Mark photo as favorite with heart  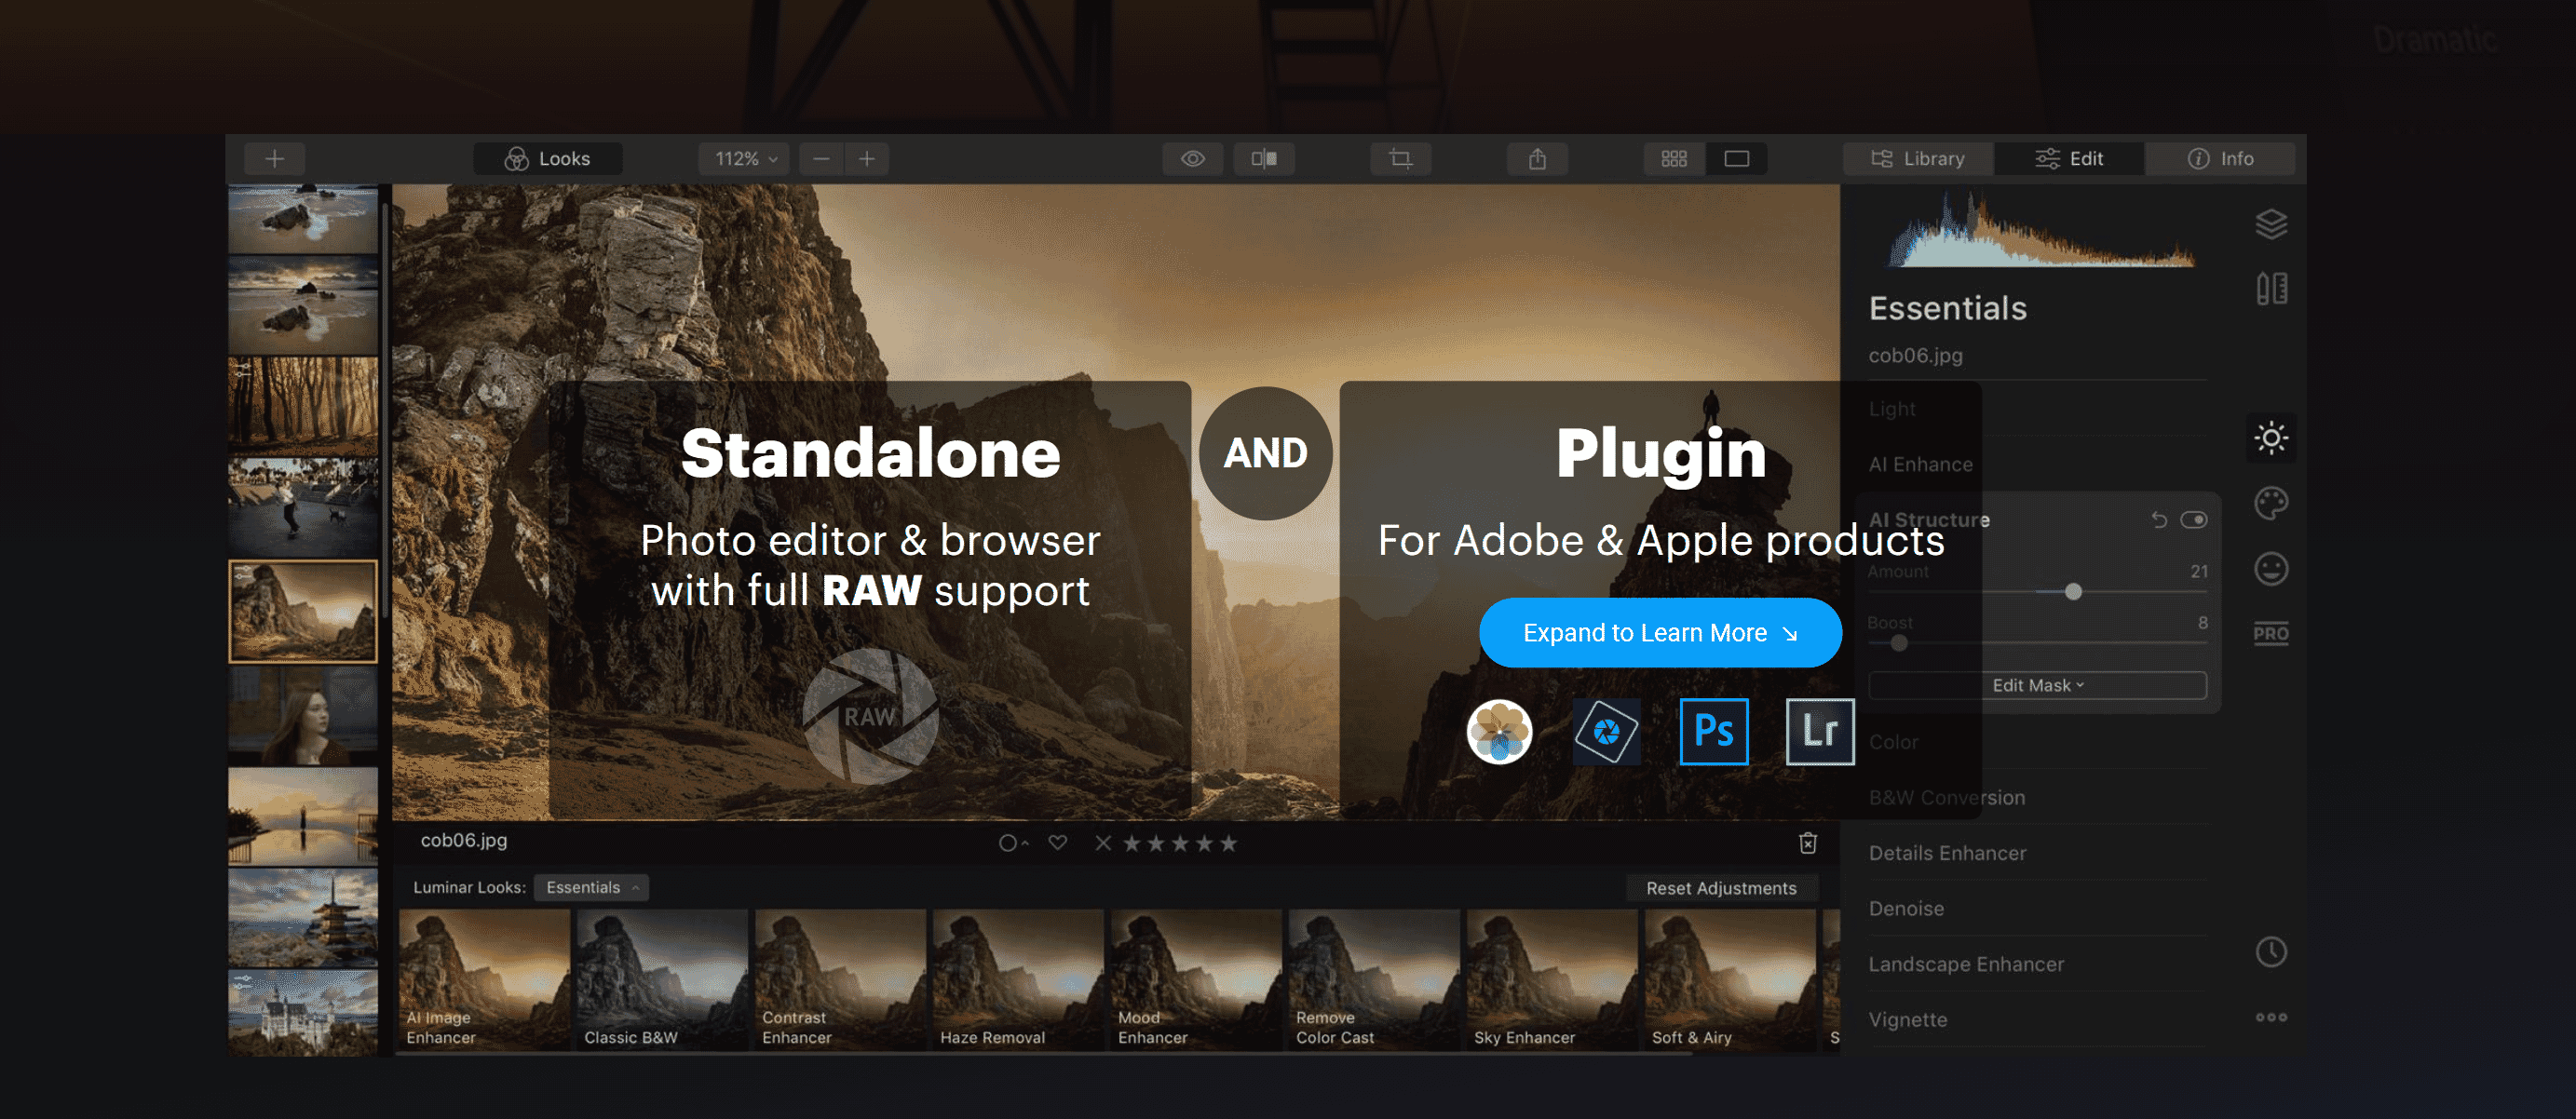tap(1057, 843)
